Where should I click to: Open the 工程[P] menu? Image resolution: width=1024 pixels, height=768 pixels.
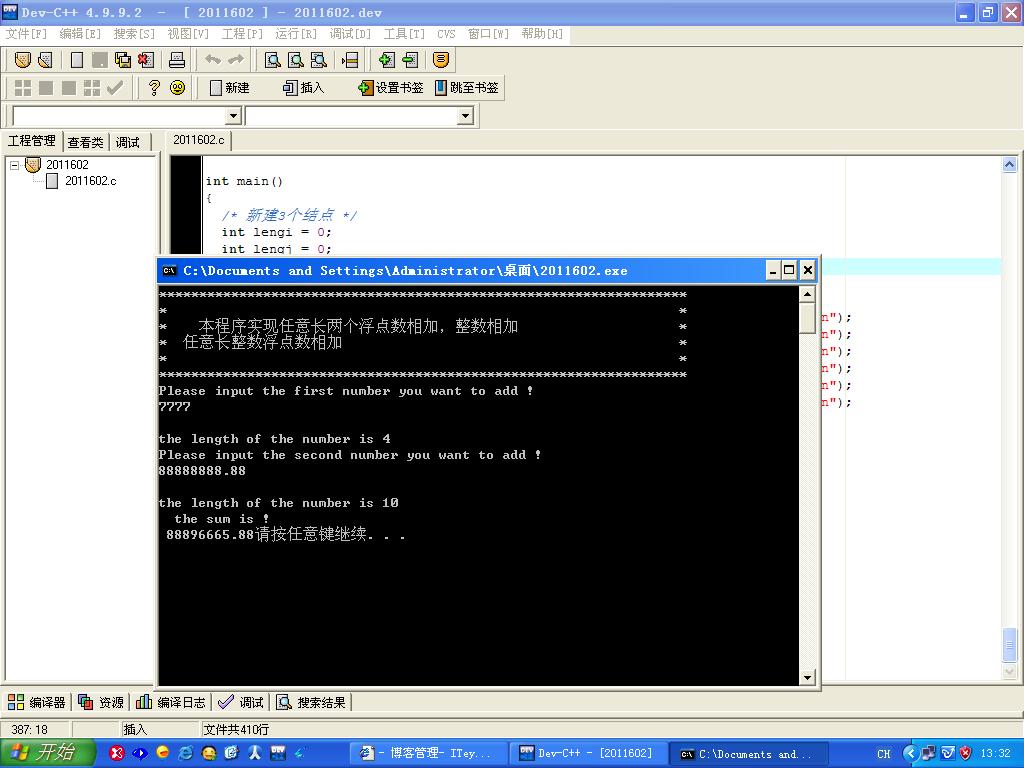coord(242,33)
